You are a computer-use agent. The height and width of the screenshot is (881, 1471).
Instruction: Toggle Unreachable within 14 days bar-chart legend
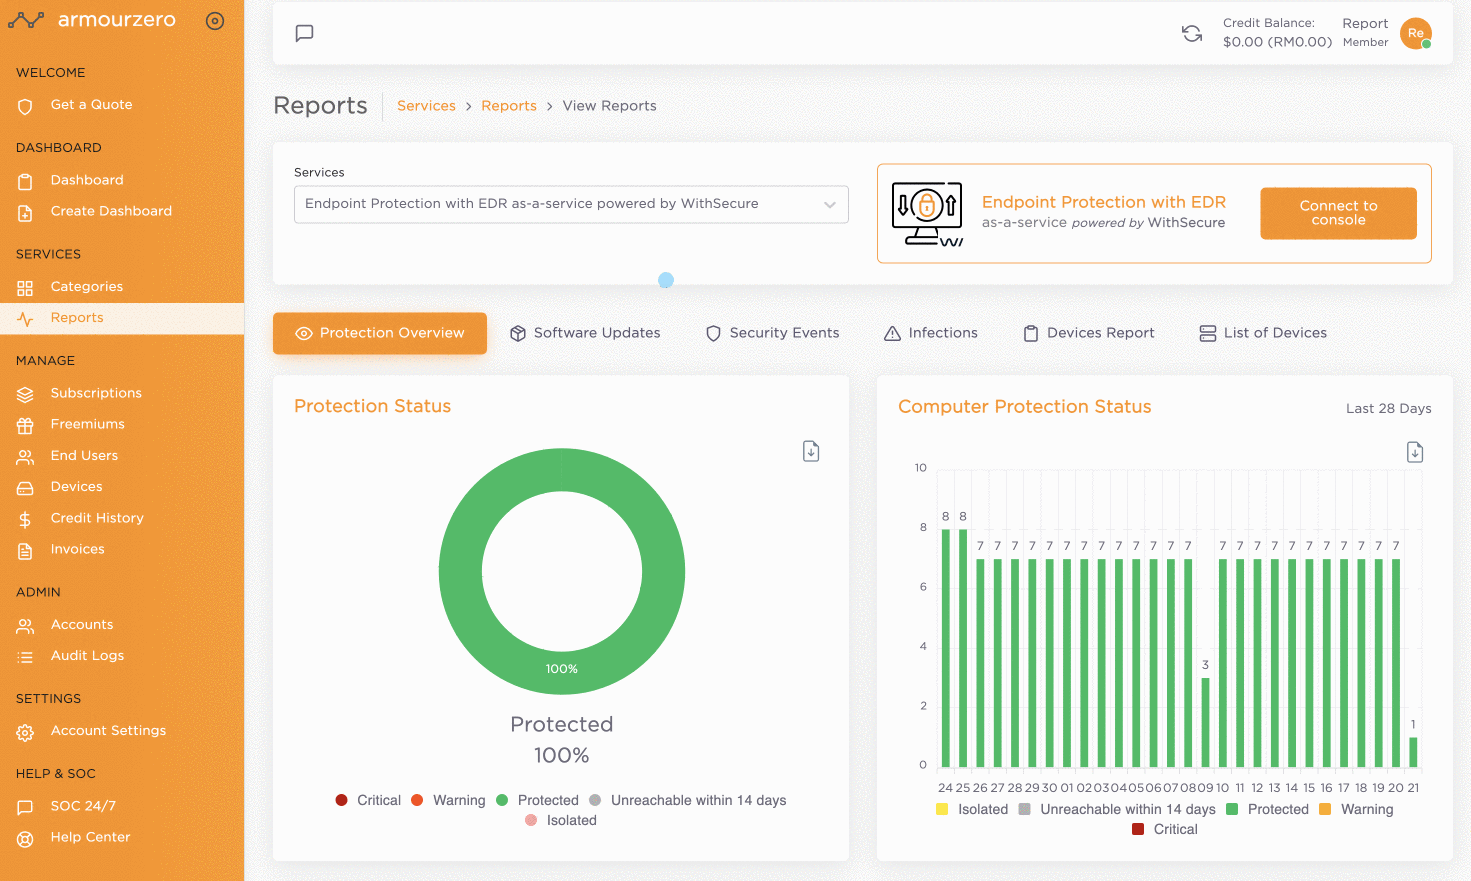[x=1117, y=809]
